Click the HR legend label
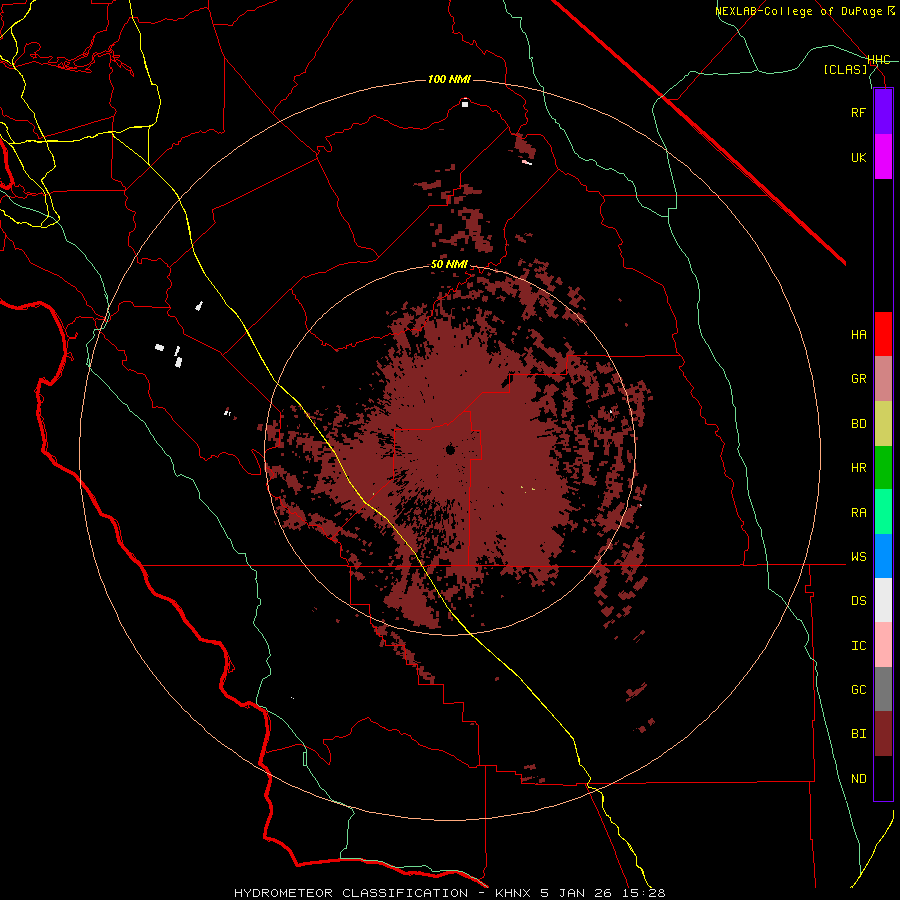The width and height of the screenshot is (900, 900). (858, 468)
